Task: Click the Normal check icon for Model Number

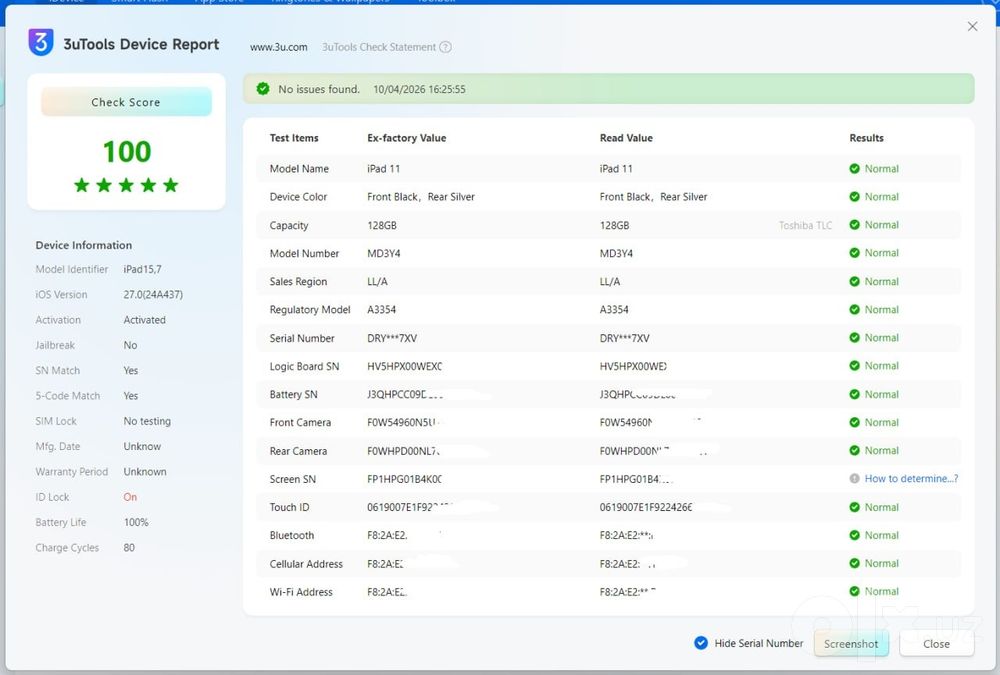Action: 855,253
